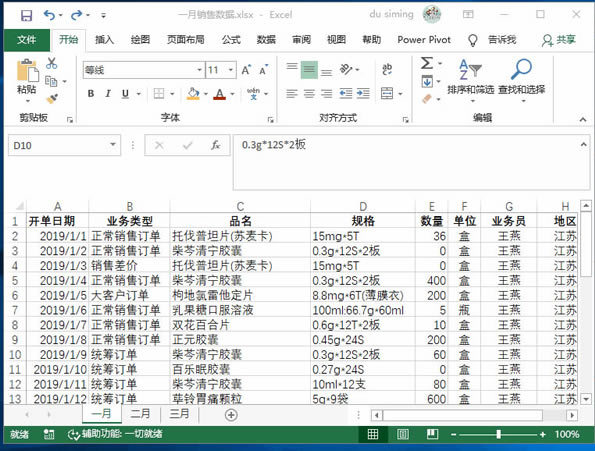Align text left
The image size is (595, 451).
292,93
